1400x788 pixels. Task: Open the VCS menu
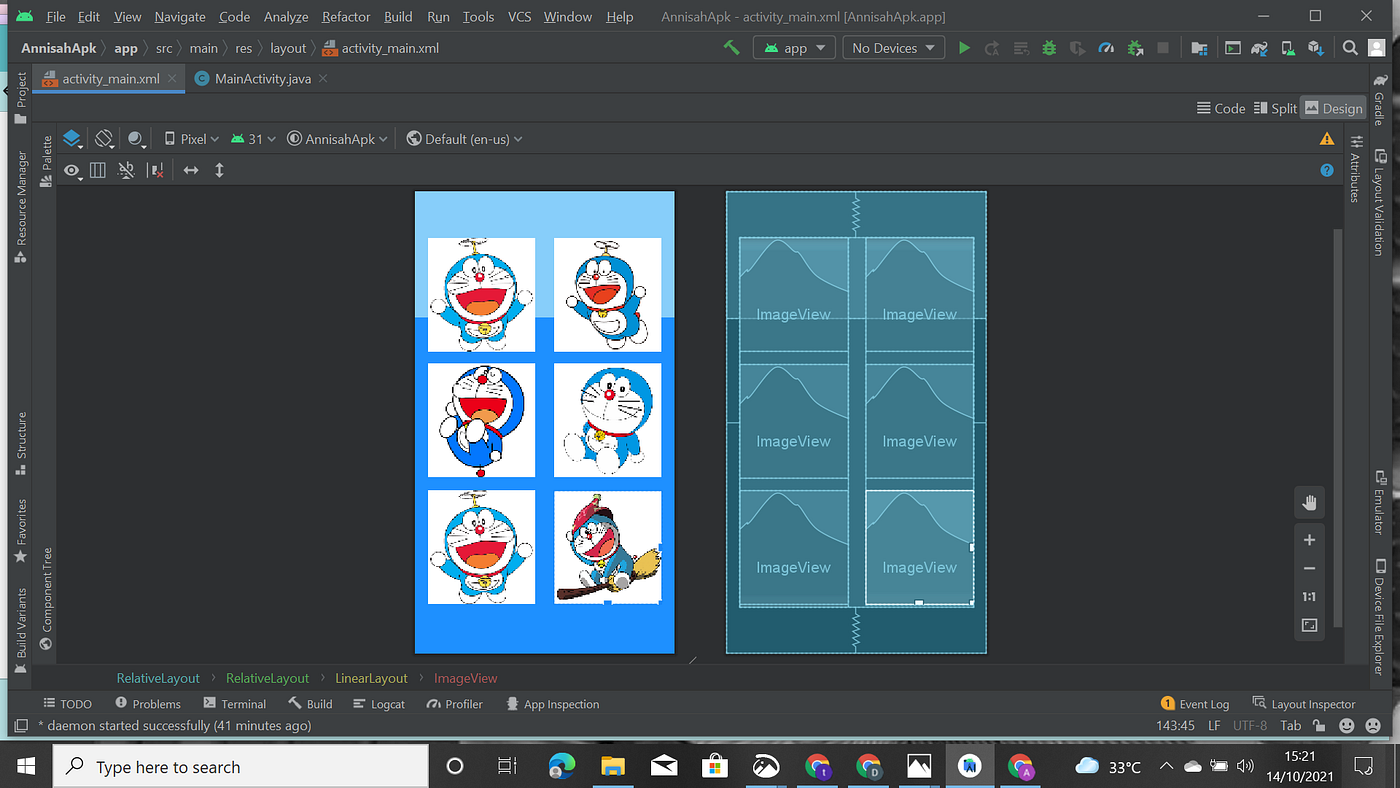coord(519,16)
